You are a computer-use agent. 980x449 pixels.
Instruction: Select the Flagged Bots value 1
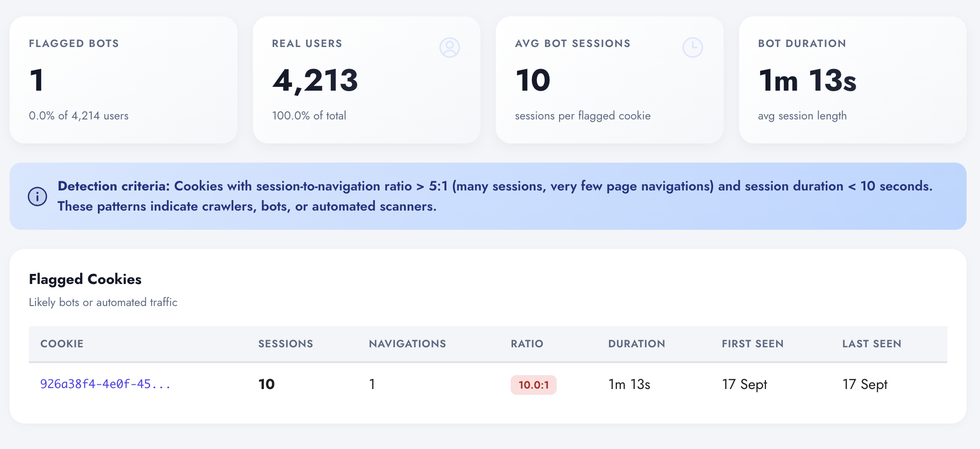pyautogui.click(x=37, y=81)
